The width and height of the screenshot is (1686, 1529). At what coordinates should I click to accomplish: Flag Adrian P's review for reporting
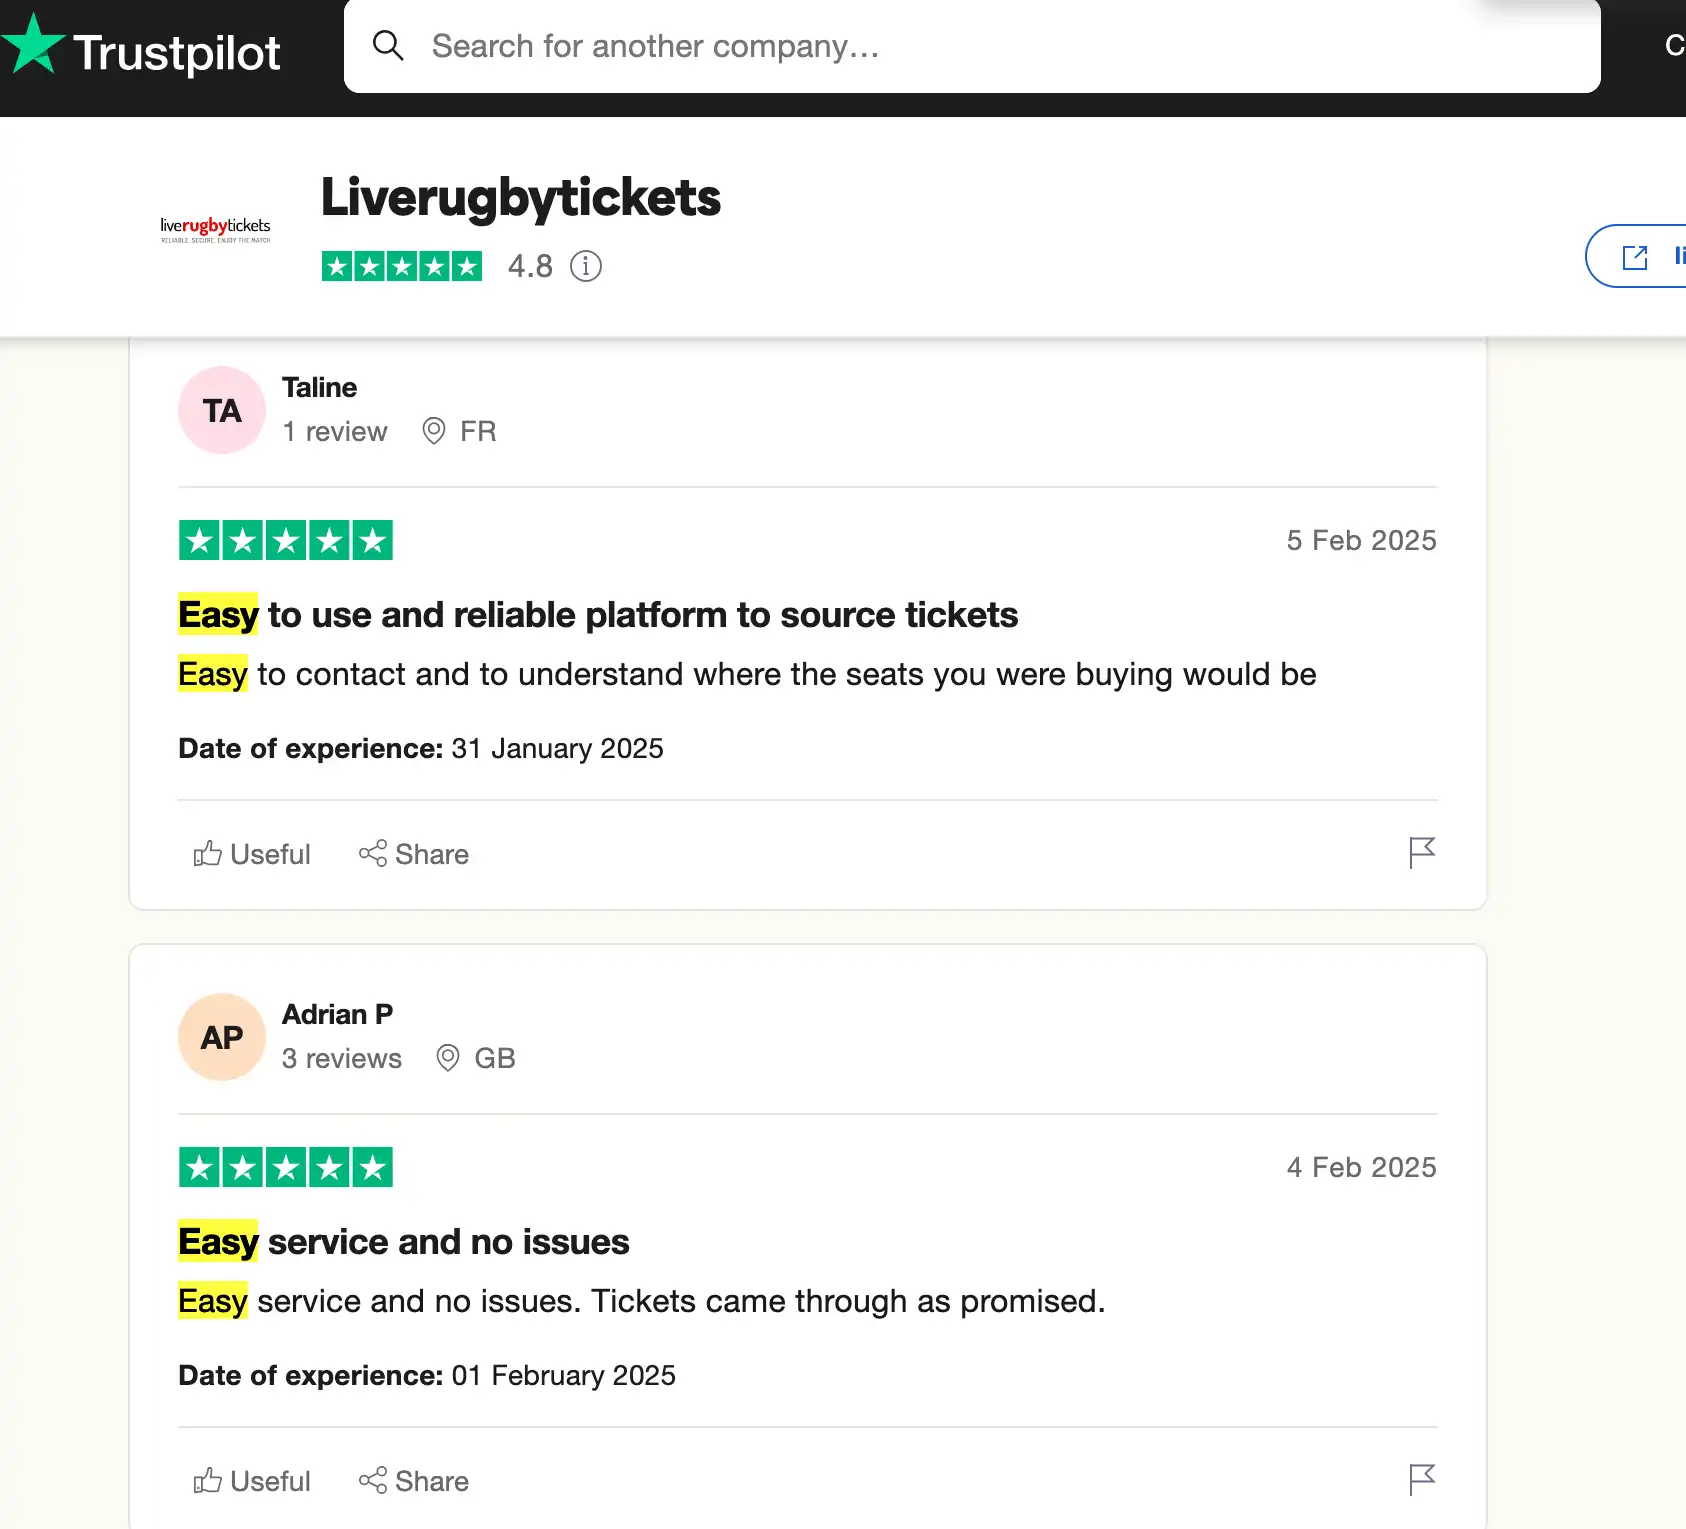pos(1421,1480)
